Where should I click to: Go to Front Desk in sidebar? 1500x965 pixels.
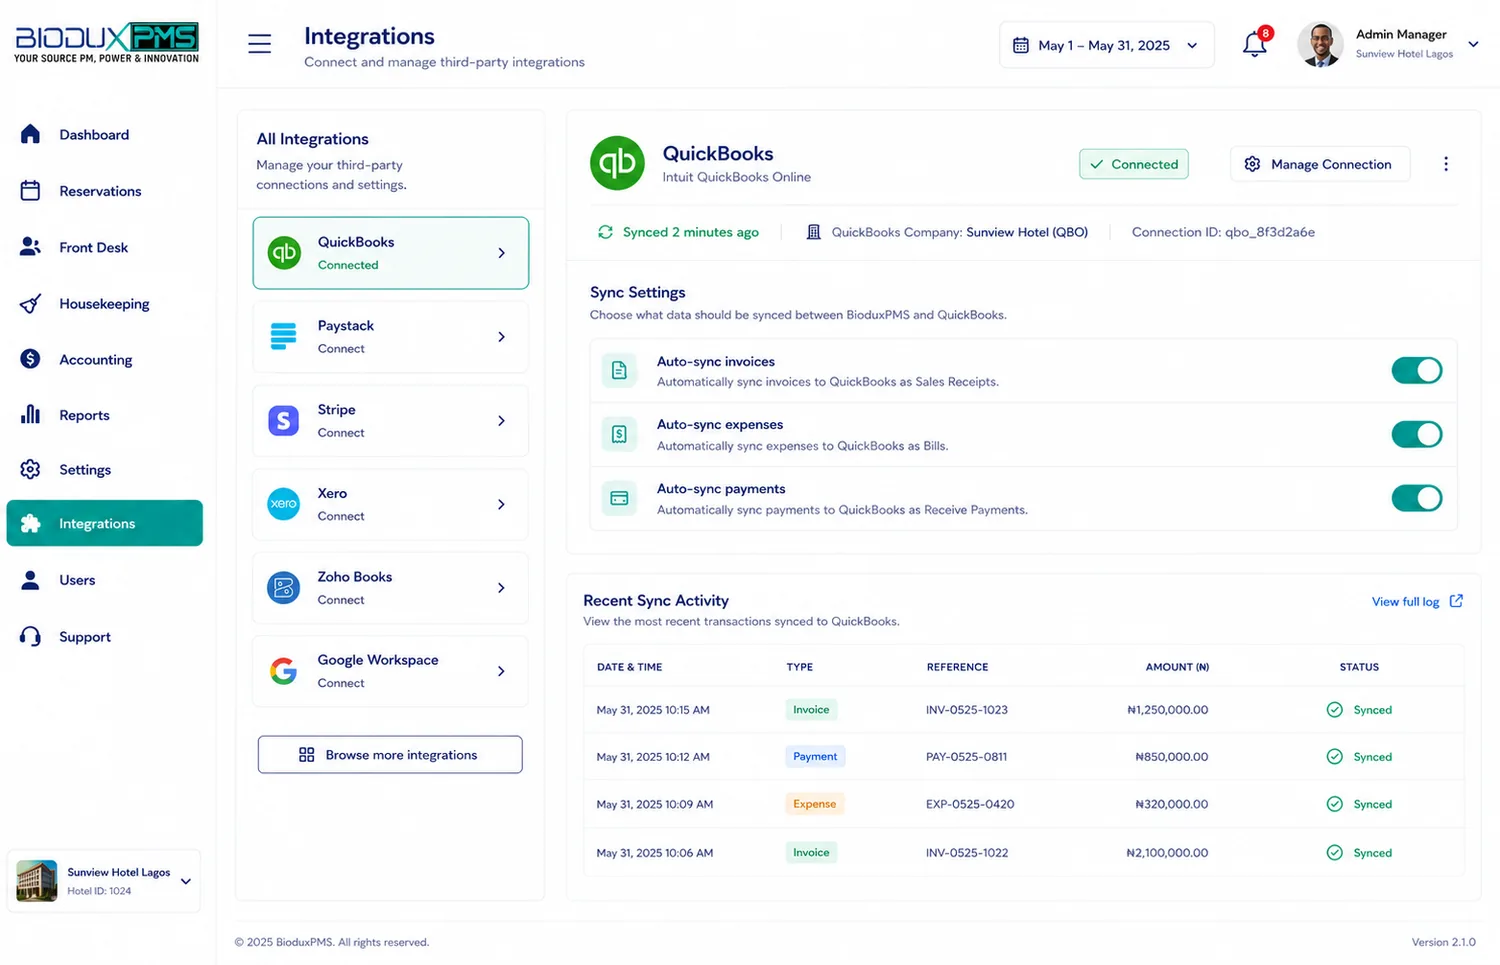pyautogui.click(x=104, y=247)
